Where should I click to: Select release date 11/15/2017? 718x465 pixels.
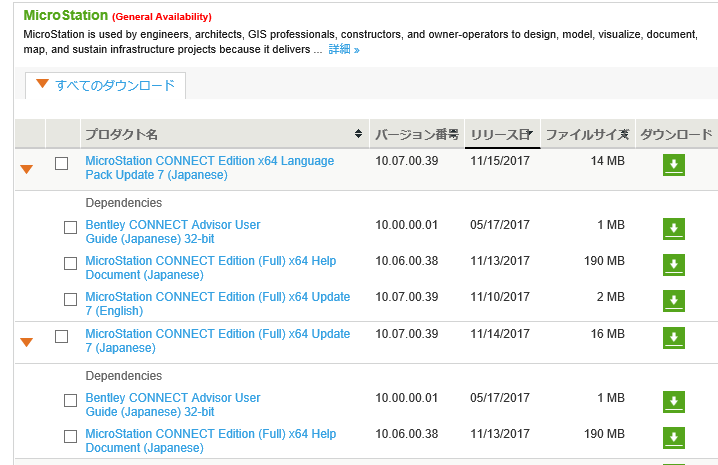click(x=500, y=161)
